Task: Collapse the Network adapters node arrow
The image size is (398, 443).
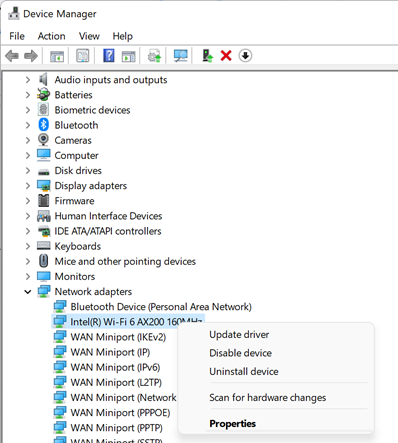Action: coord(28,292)
